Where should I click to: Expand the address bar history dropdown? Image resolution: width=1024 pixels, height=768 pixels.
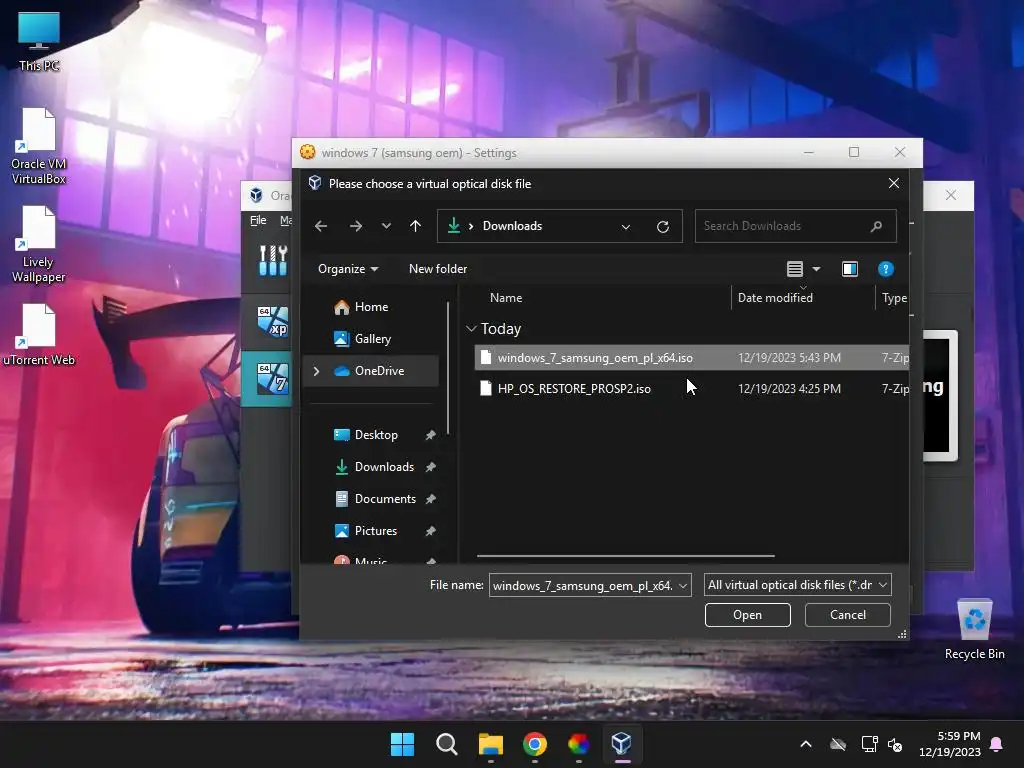point(626,227)
